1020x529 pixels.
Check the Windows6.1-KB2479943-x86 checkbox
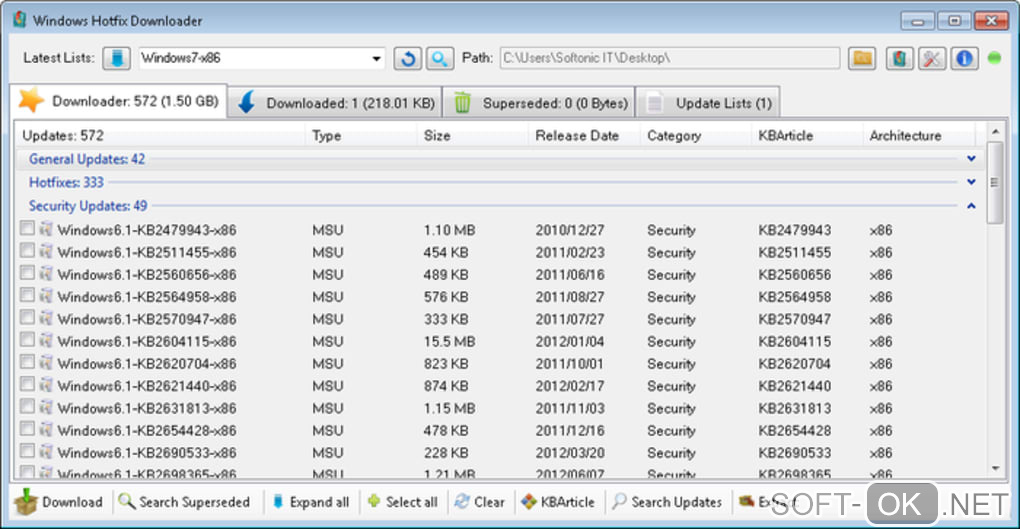[x=27, y=228]
